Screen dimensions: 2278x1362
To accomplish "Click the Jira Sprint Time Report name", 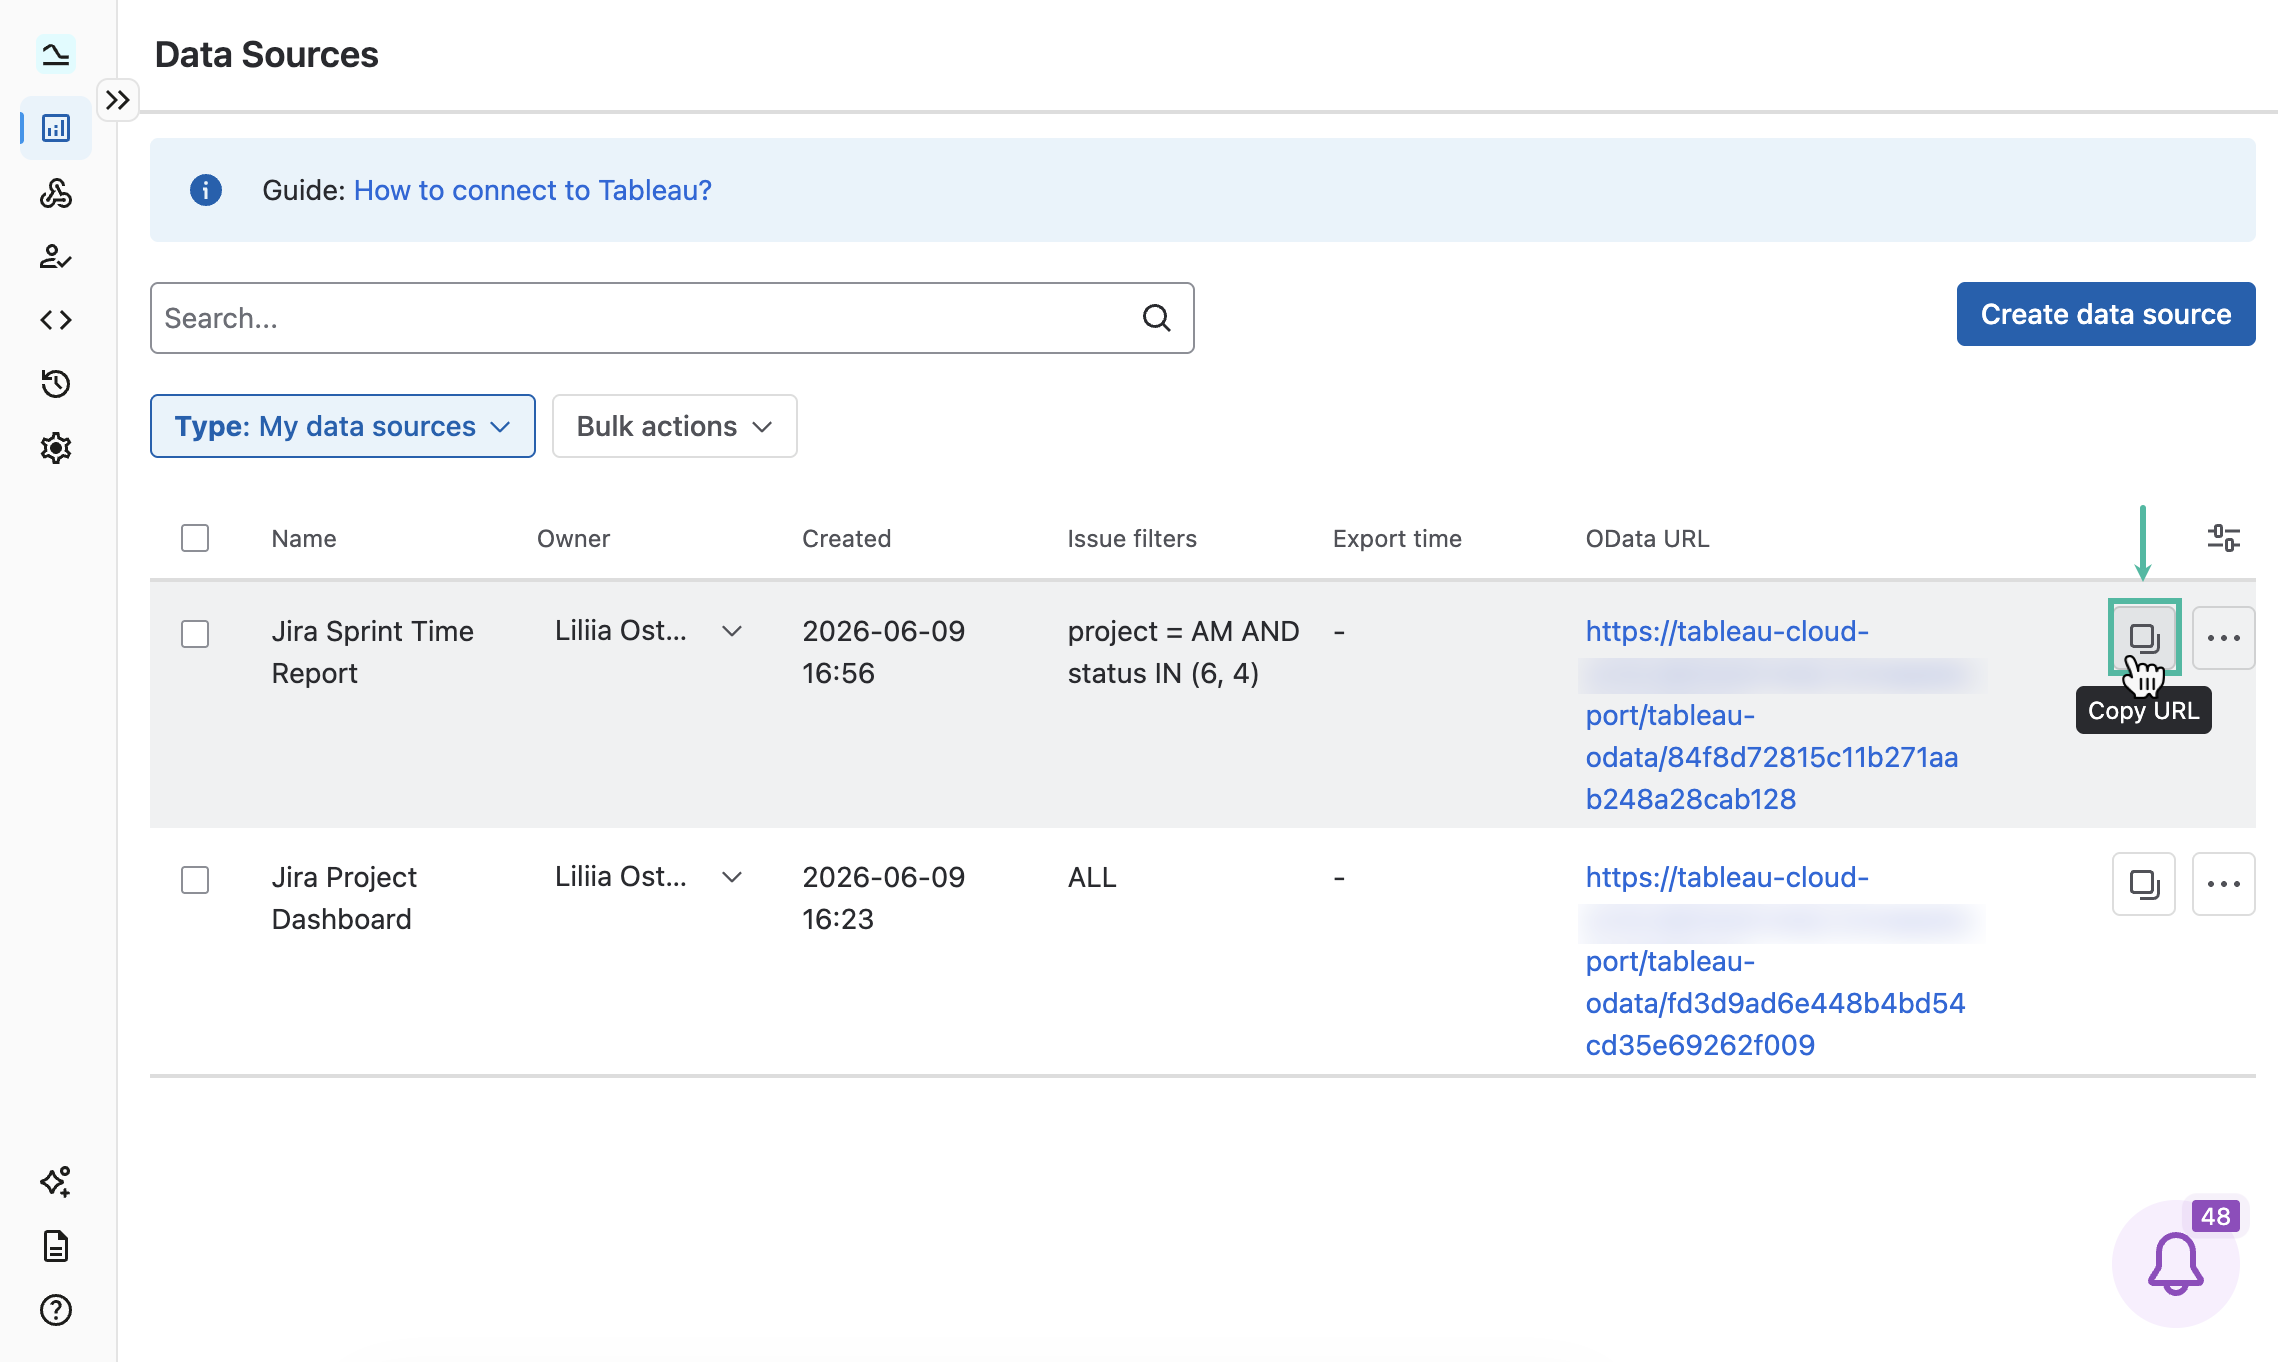I will (x=373, y=652).
